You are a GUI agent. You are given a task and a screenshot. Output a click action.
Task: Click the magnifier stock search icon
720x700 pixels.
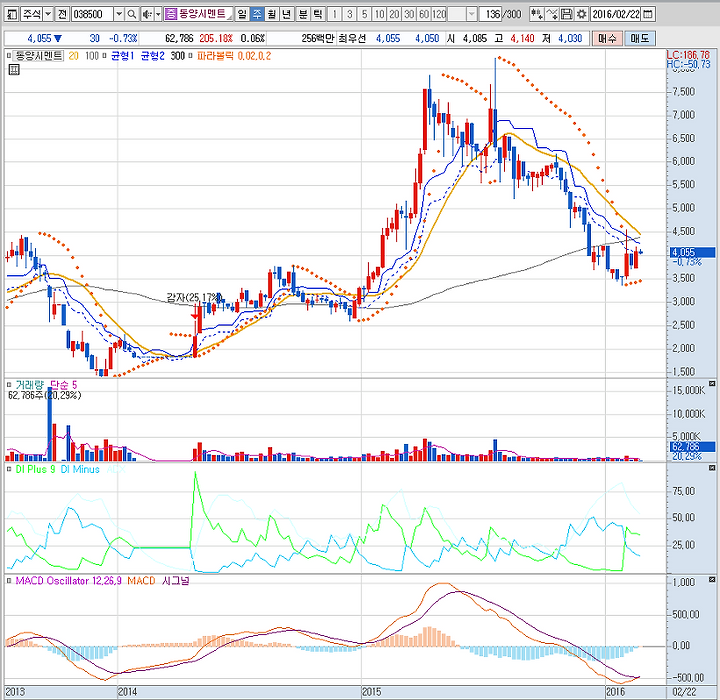(132, 14)
